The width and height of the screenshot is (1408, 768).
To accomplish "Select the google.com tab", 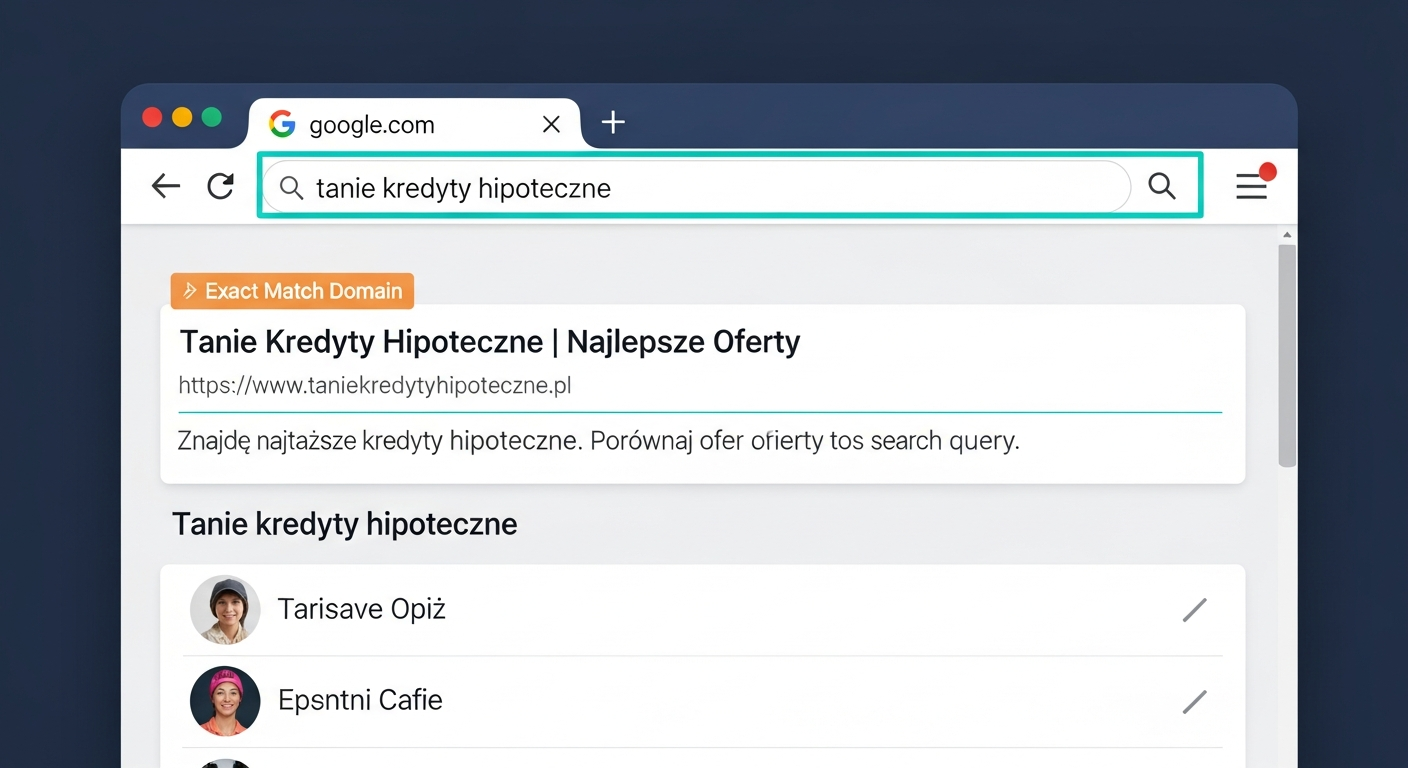I will [x=400, y=124].
